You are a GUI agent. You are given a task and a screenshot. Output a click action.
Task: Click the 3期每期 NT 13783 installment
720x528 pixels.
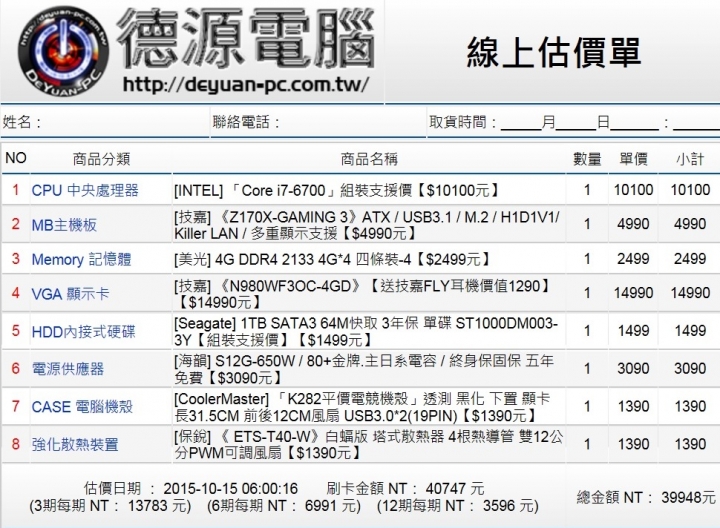click(x=110, y=506)
